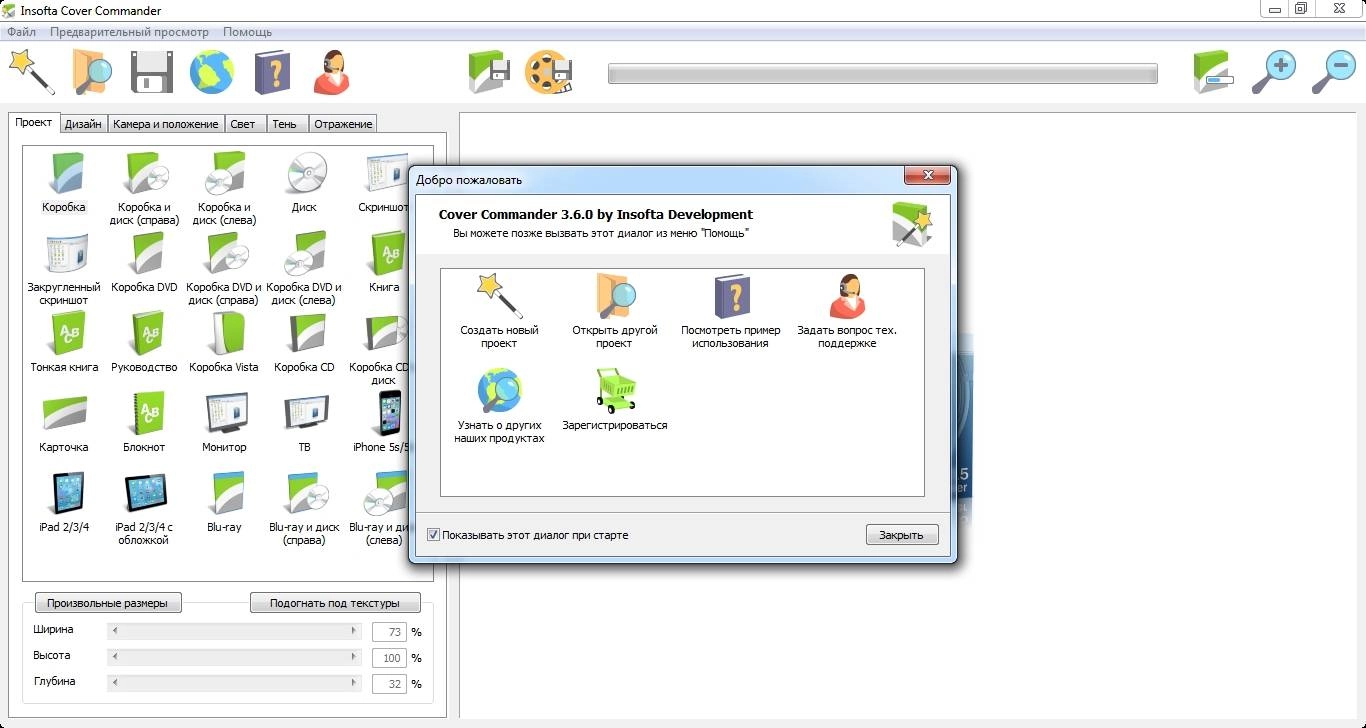
Task: Switch to the Камера и положение tab
Action: click(165, 124)
